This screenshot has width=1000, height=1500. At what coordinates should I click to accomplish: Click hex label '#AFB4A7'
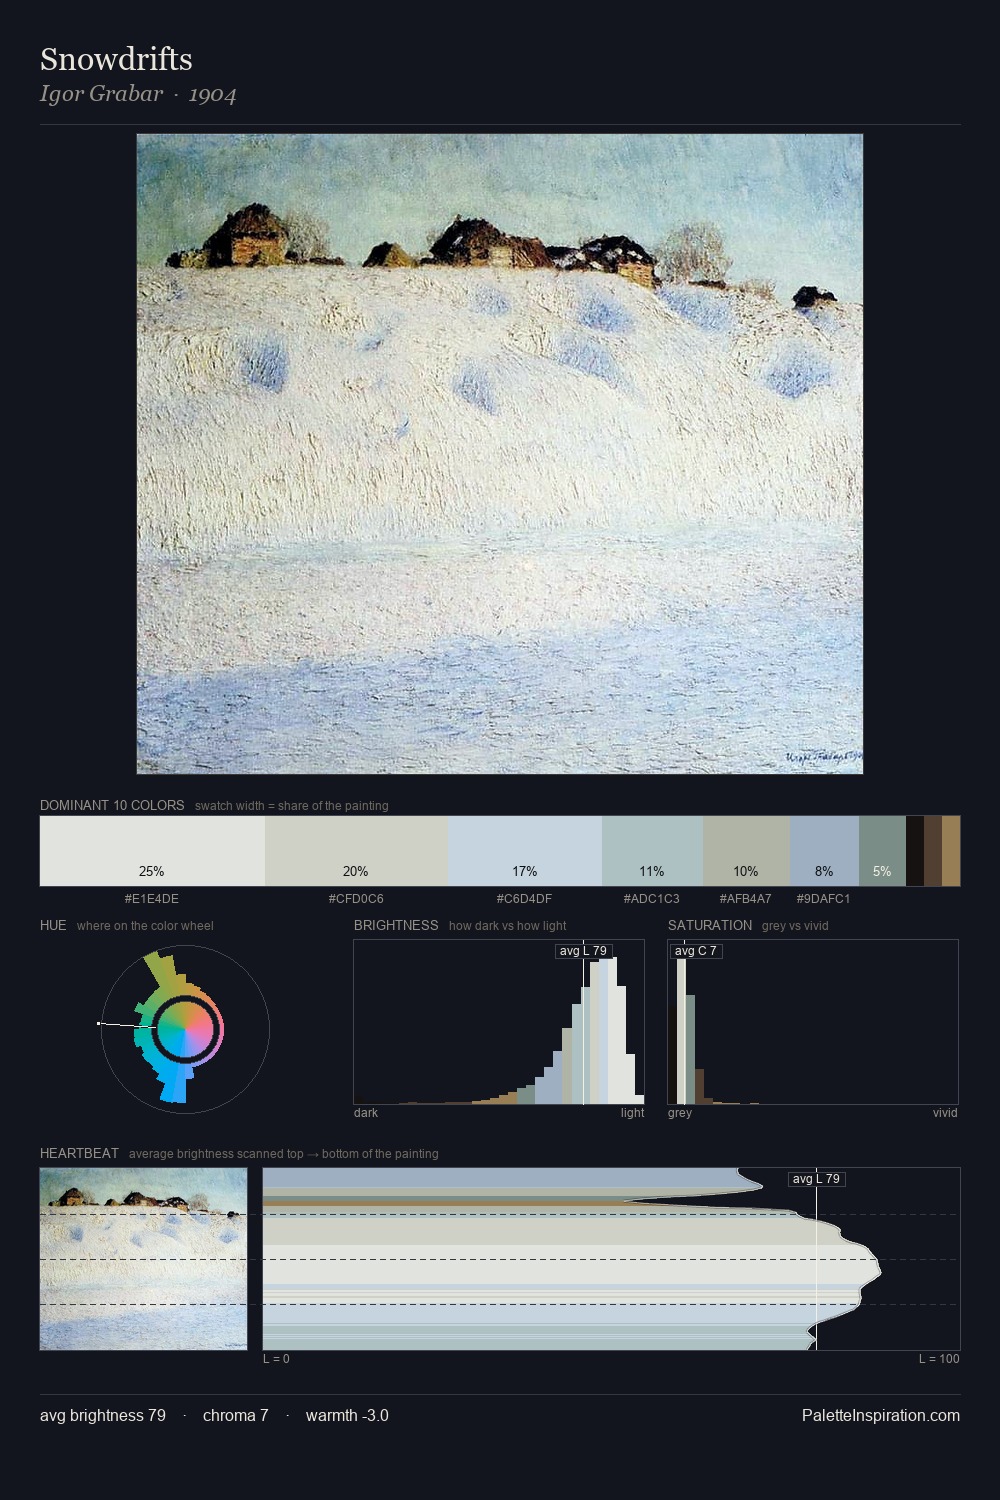[746, 899]
